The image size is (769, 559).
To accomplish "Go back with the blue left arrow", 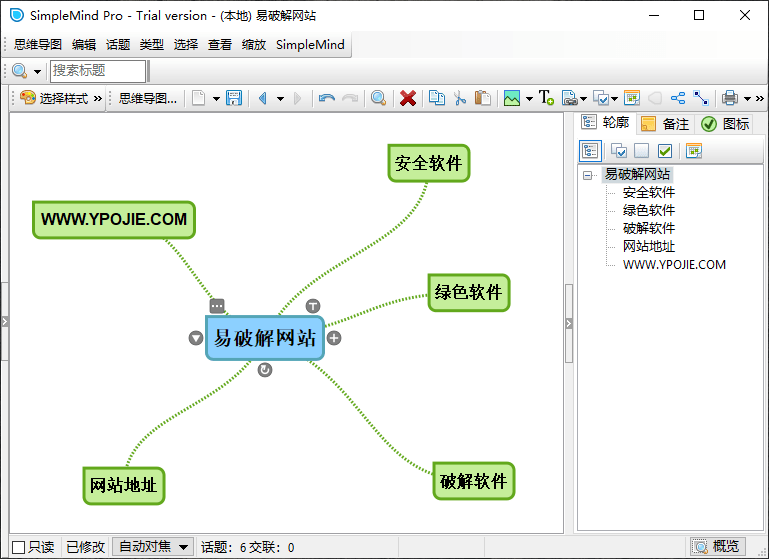I will click(x=263, y=99).
